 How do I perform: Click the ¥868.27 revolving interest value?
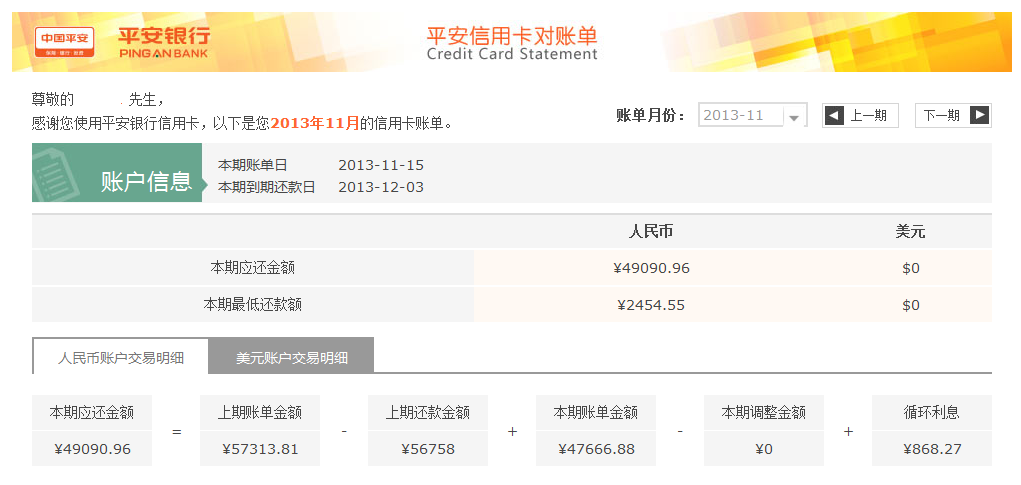[x=932, y=449]
